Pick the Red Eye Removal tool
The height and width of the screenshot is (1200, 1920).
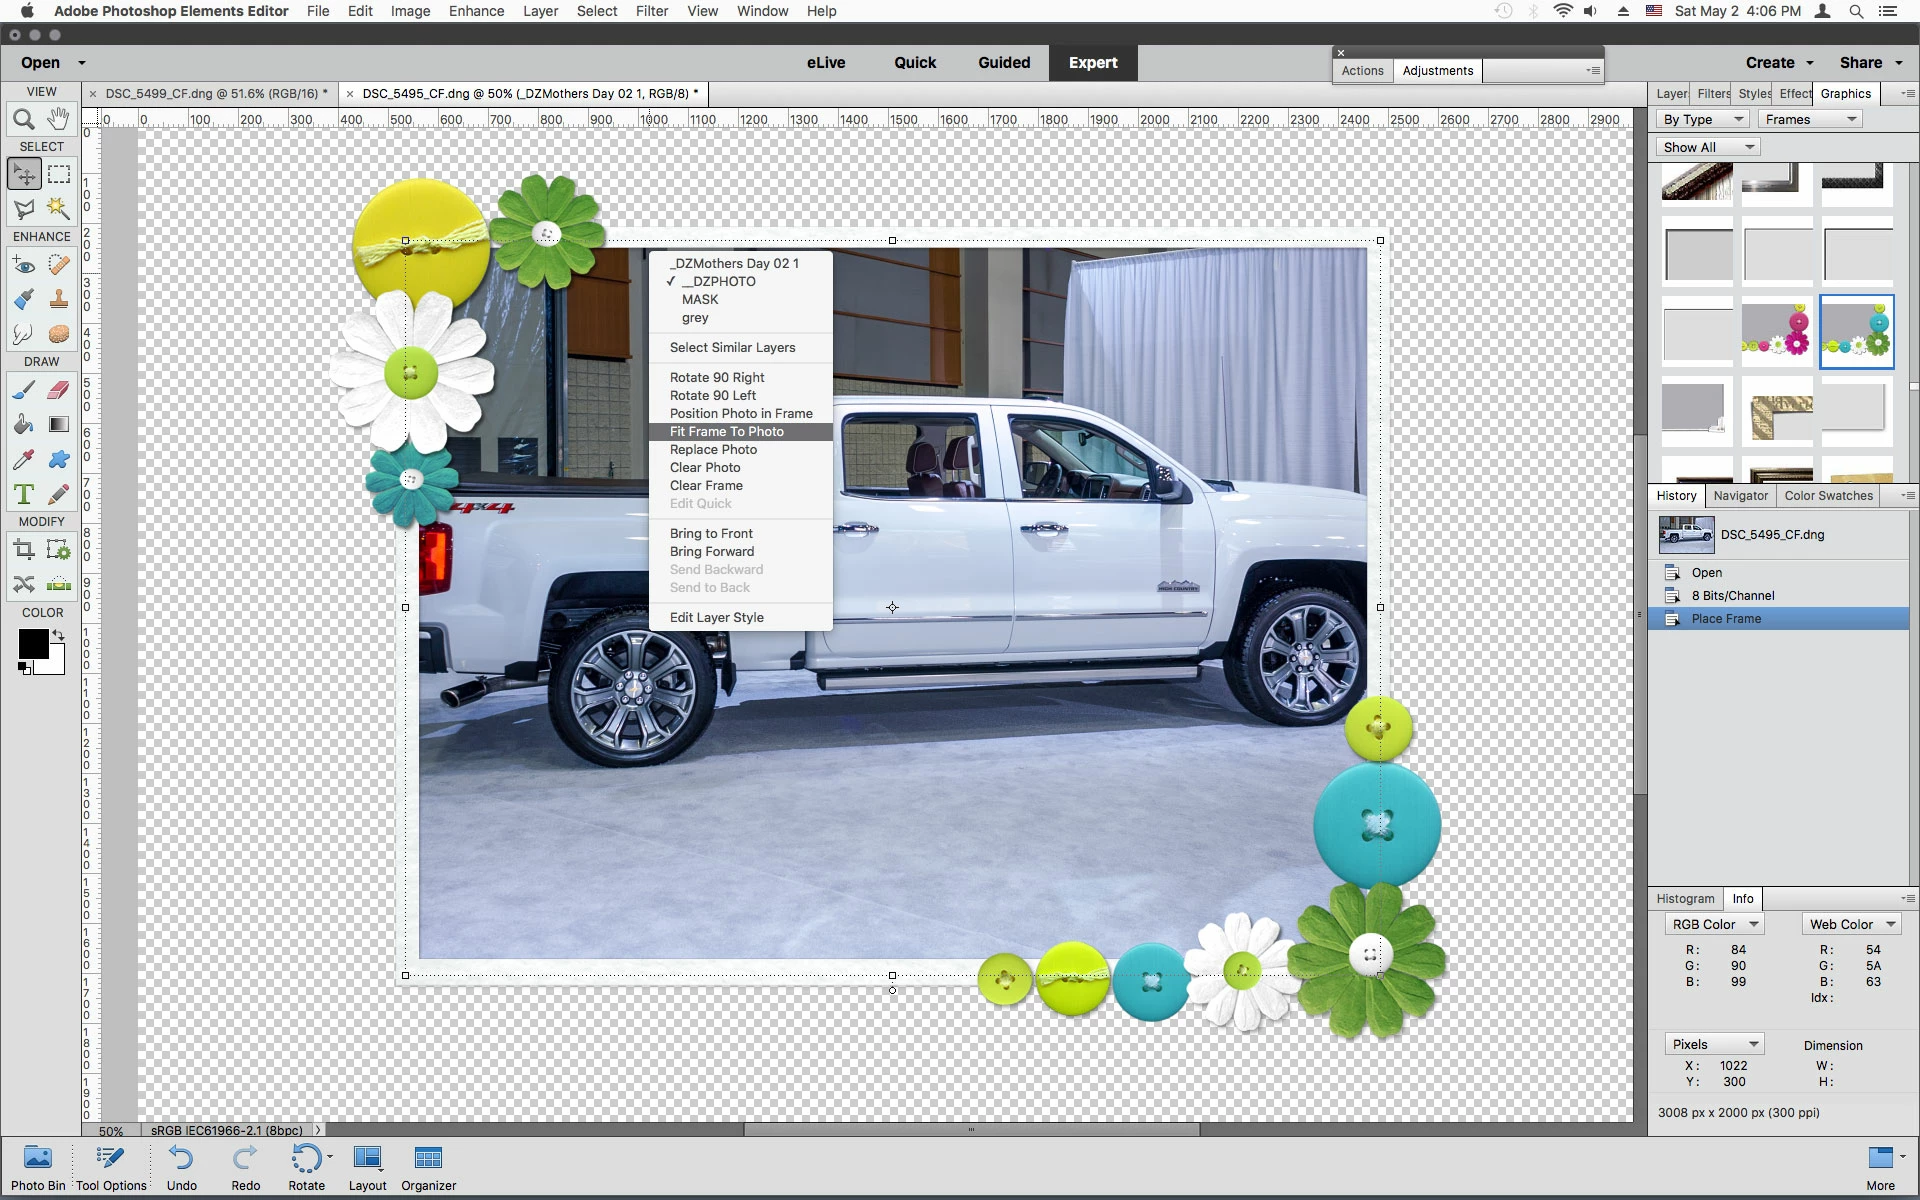24,265
